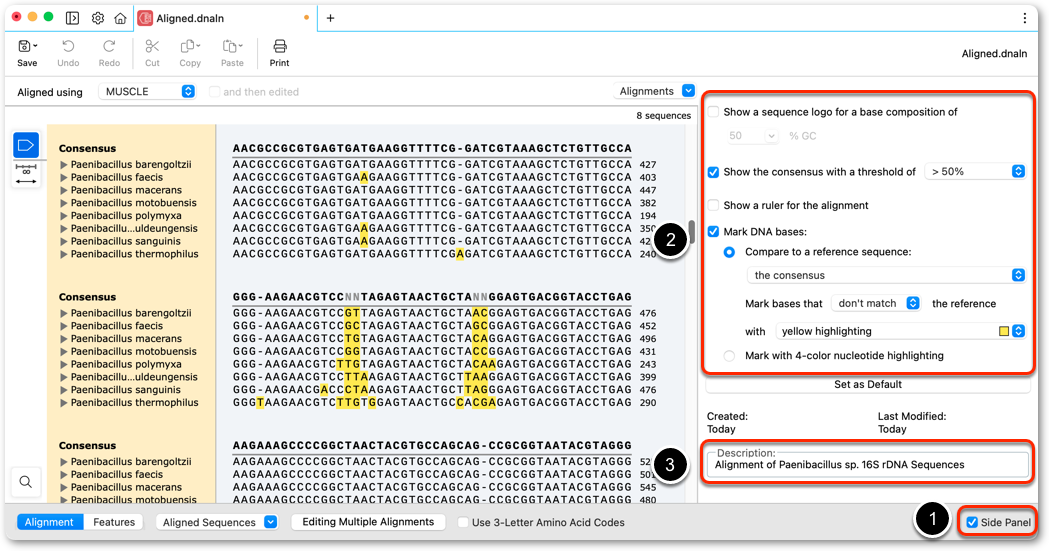Screen dimensions: 1049x551
Task: Toggle the 'and then edited' checkbox
Action: point(214,92)
